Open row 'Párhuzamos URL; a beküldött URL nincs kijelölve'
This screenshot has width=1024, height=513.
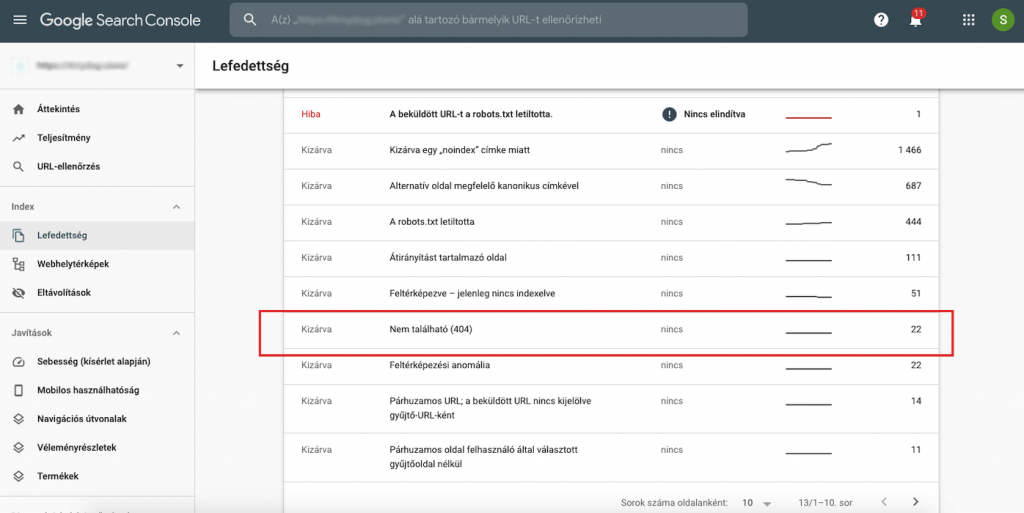[x=611, y=409]
